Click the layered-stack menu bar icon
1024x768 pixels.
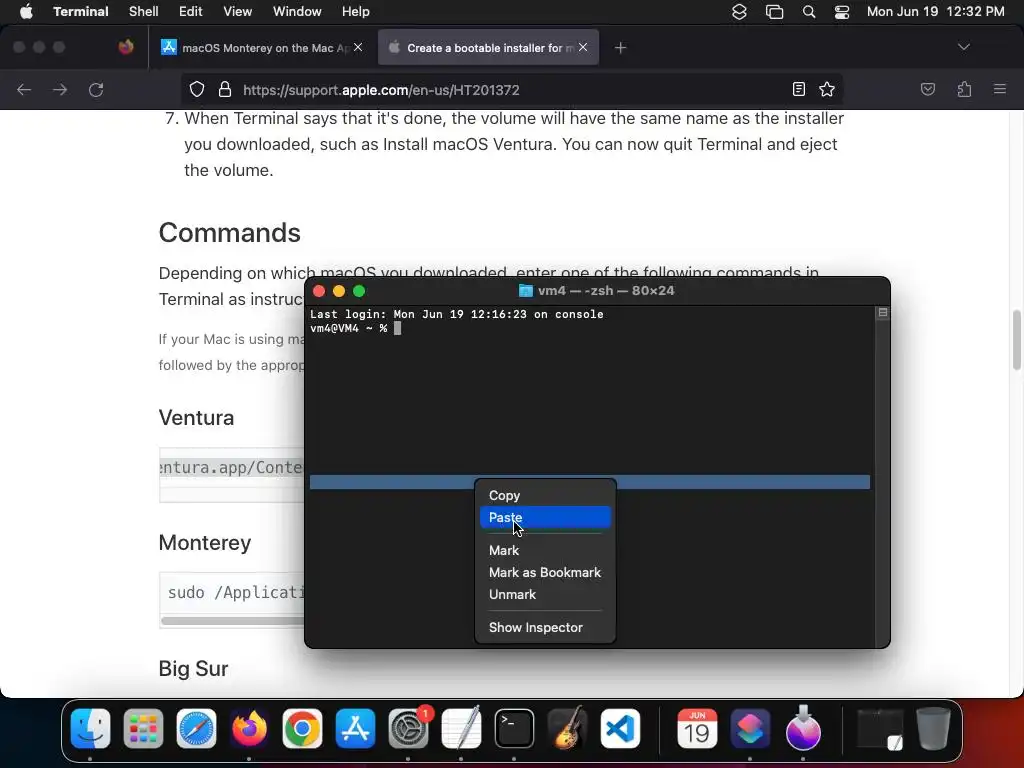pos(739,12)
